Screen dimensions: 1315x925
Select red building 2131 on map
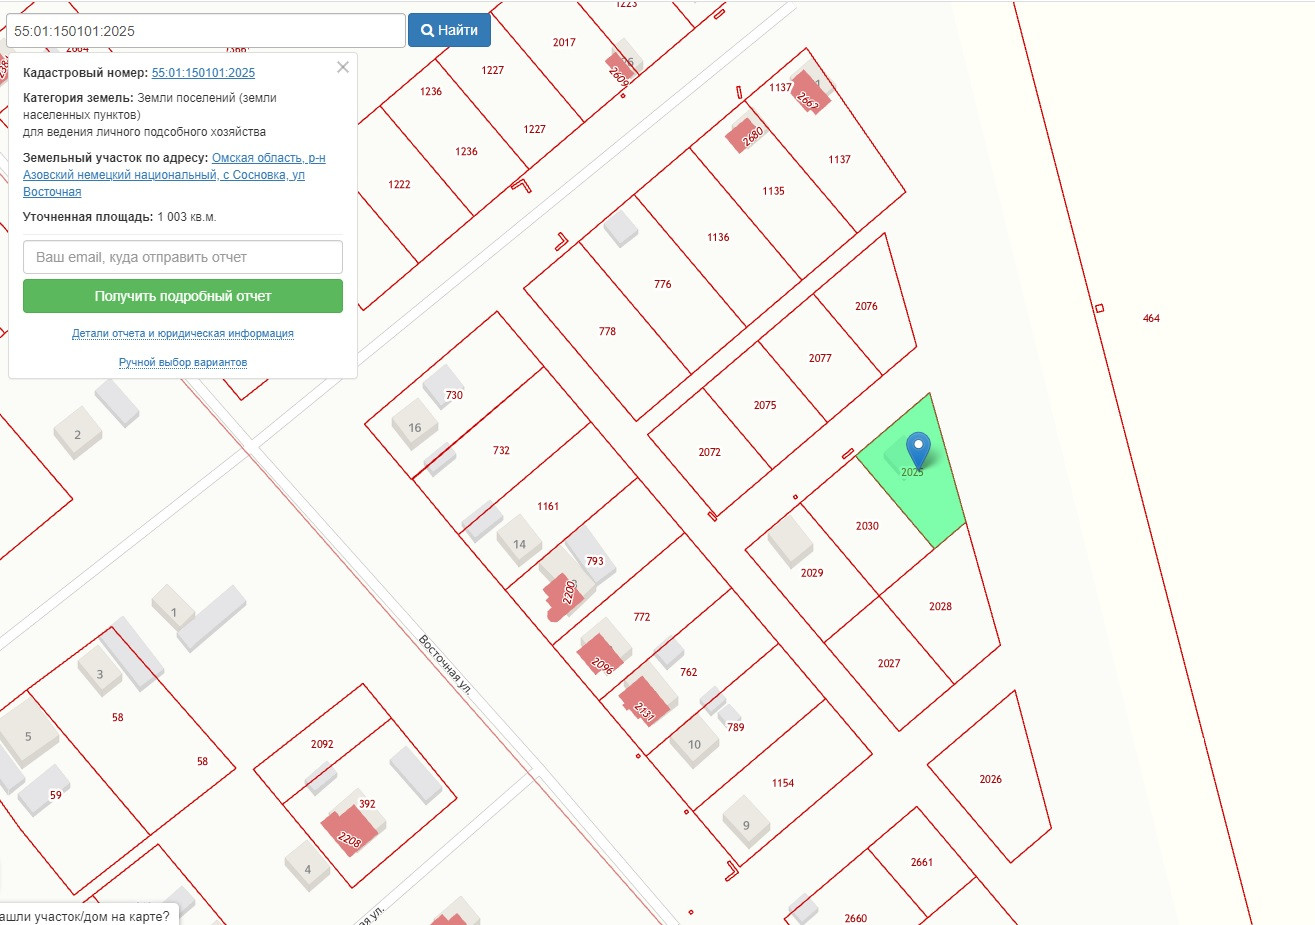(x=645, y=701)
